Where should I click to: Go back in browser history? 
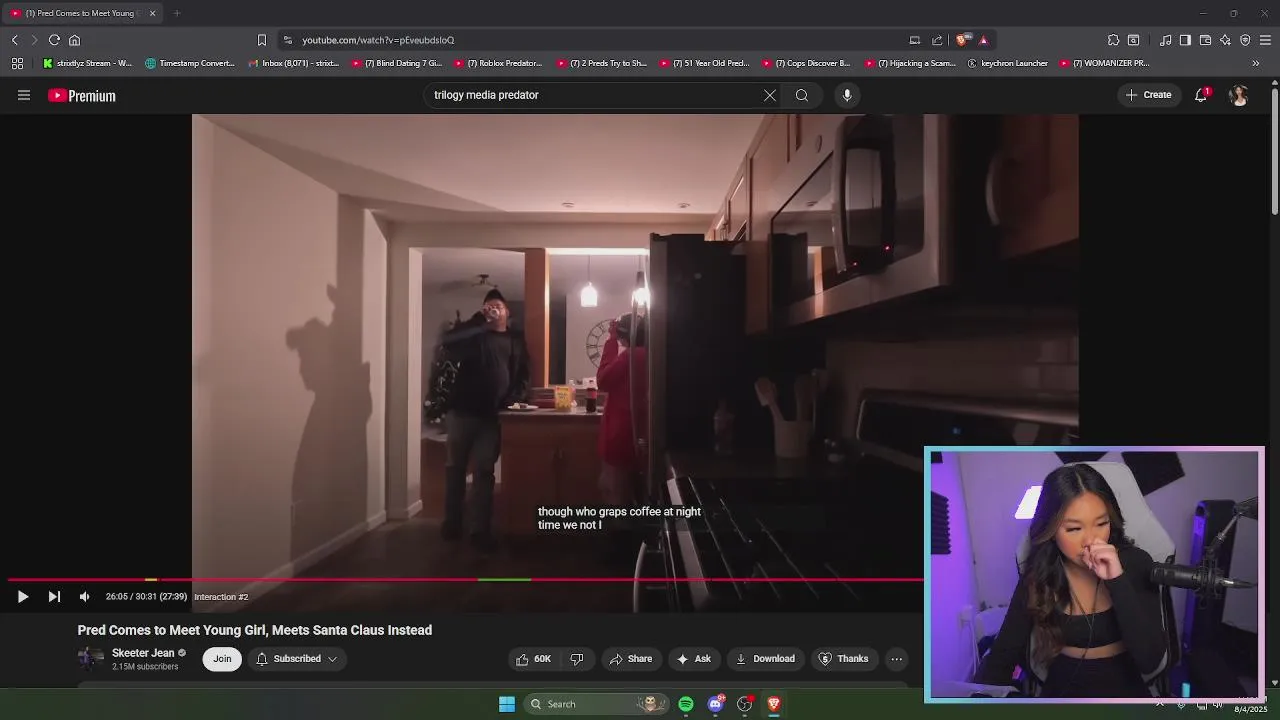click(x=14, y=40)
